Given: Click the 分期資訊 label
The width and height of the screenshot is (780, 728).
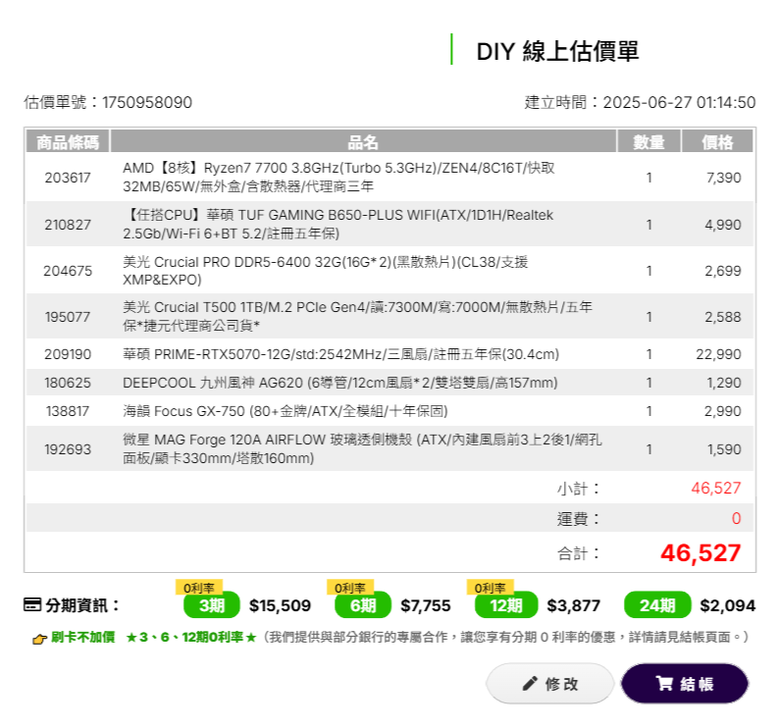Looking at the screenshot, I should (83, 606).
